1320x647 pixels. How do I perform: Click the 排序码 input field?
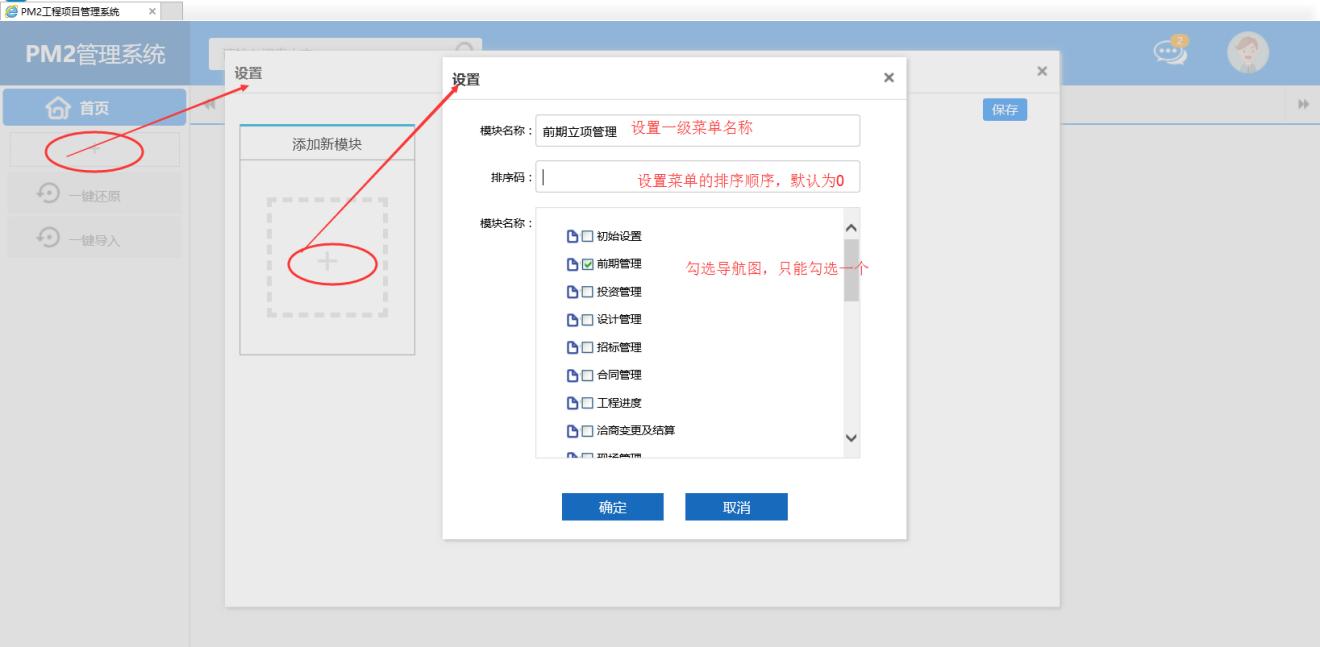(697, 177)
